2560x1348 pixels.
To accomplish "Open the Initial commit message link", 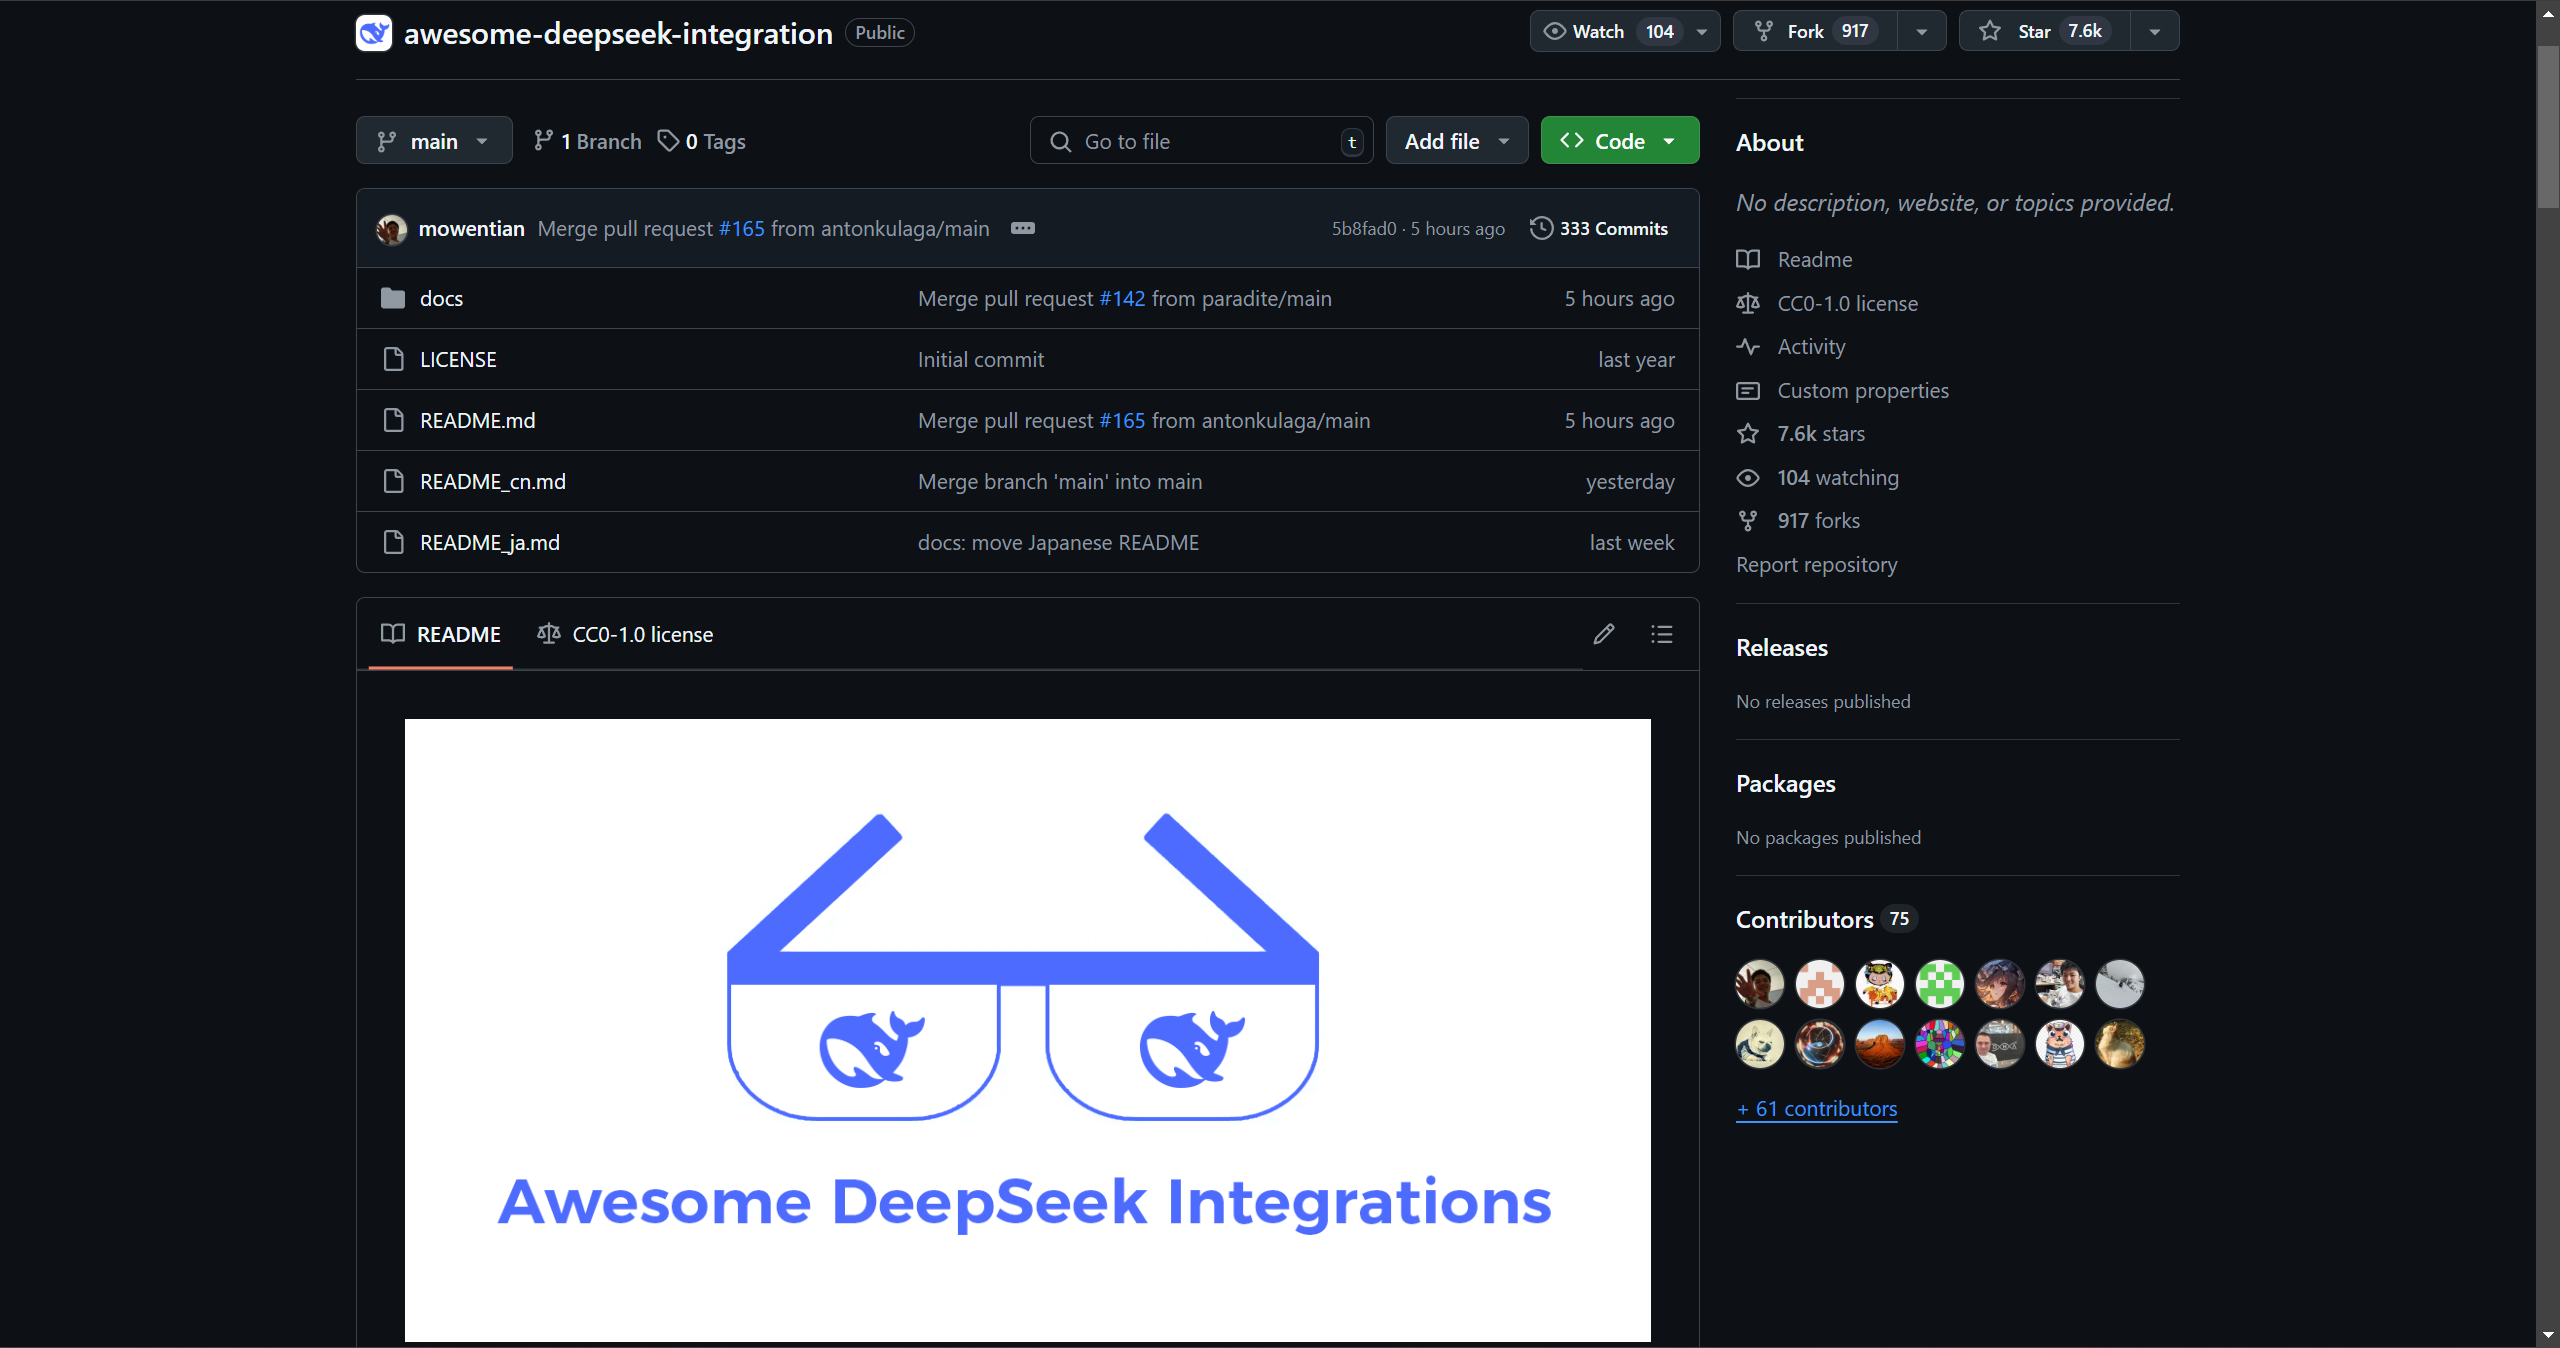I will coord(981,360).
